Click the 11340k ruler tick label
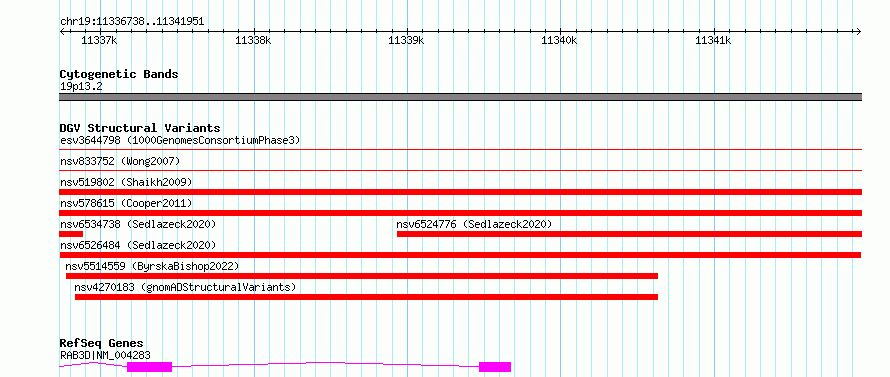The image size is (890, 377). 560,40
